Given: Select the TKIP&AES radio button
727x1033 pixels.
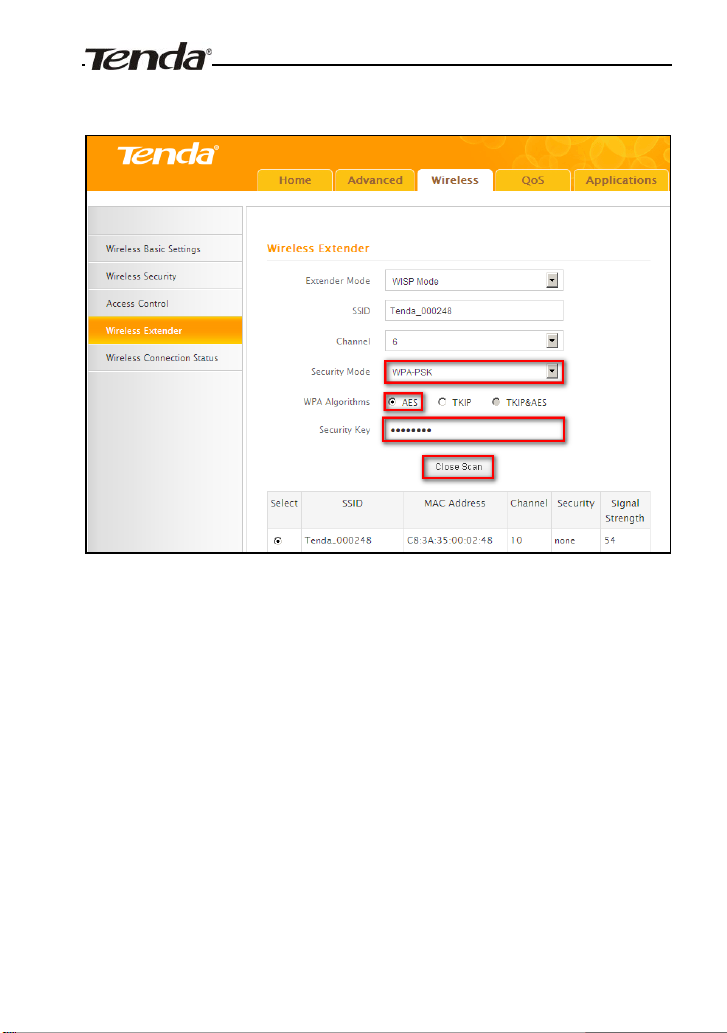Looking at the screenshot, I should 496,402.
